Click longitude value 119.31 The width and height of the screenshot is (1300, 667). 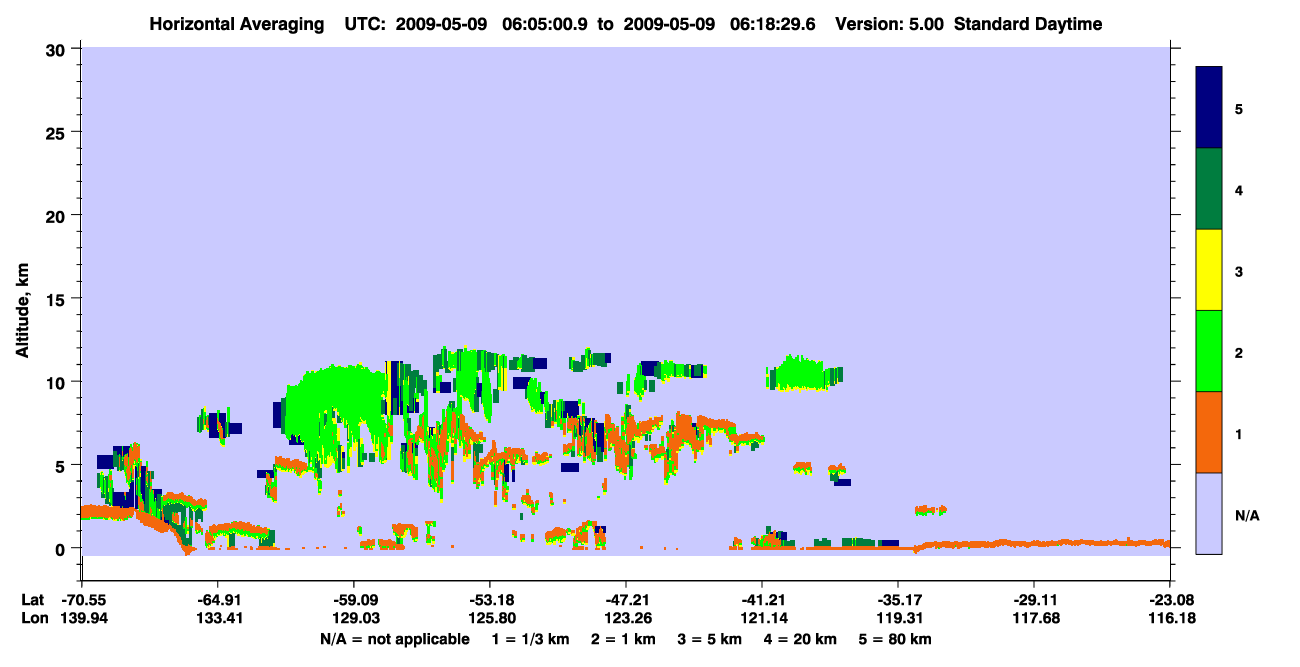pos(898,618)
